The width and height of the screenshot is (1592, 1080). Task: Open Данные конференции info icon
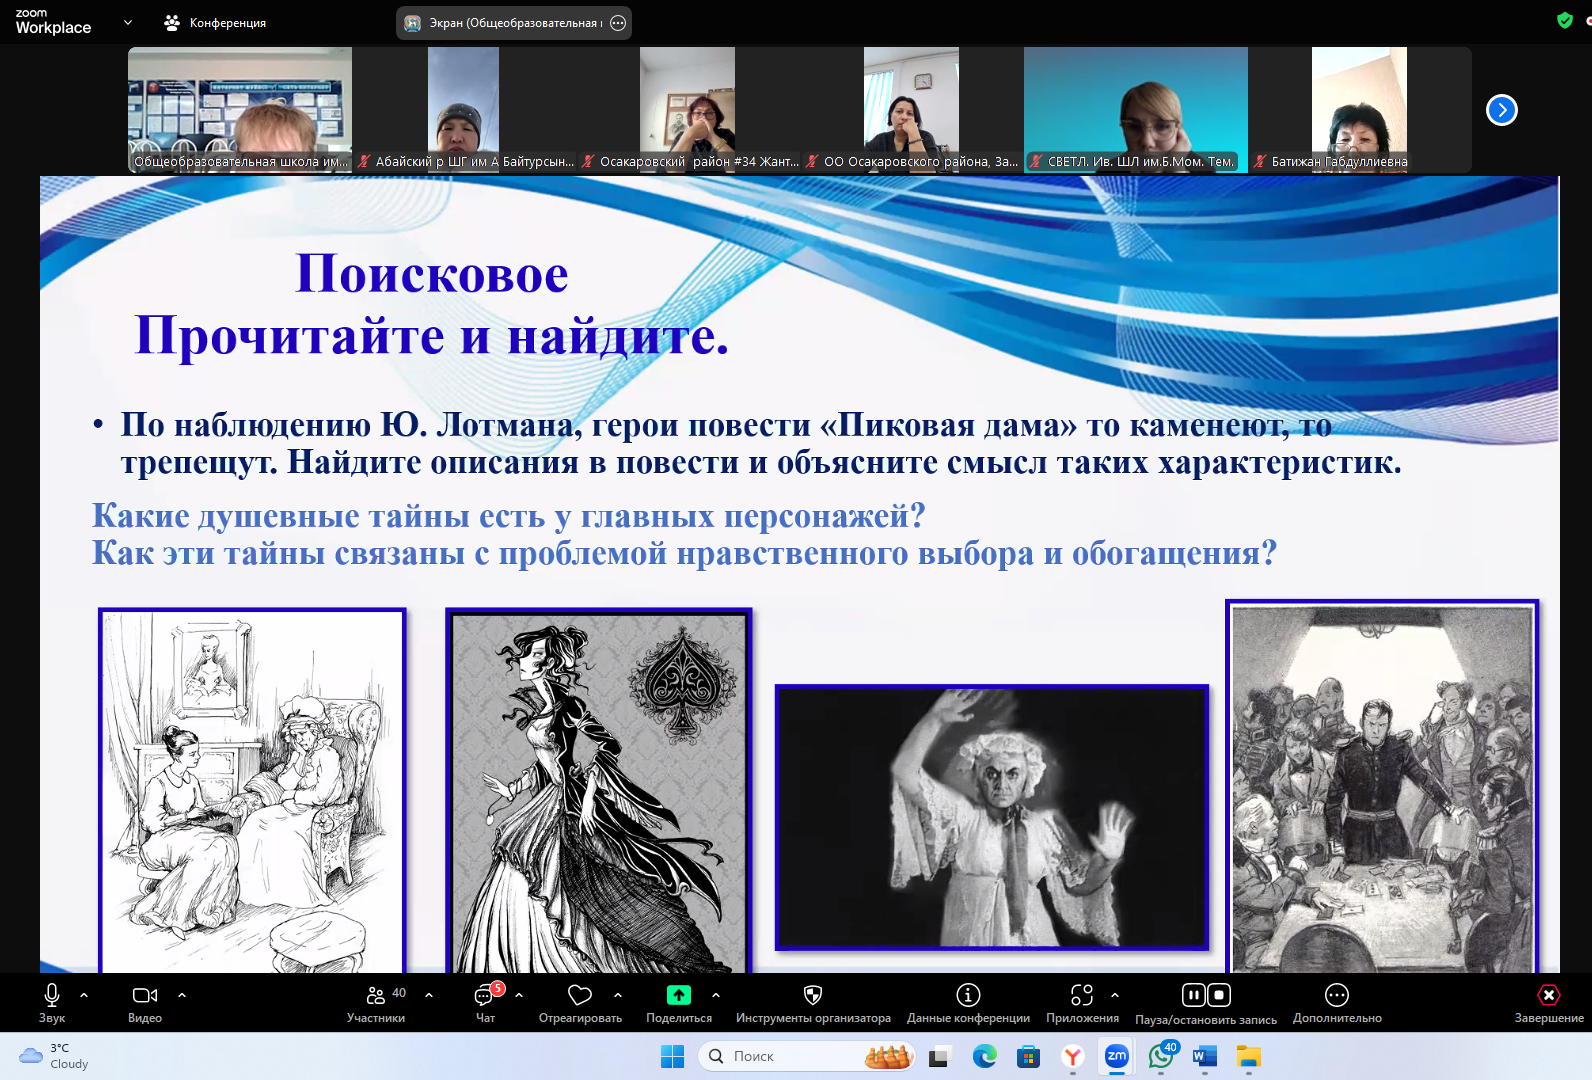(x=968, y=996)
